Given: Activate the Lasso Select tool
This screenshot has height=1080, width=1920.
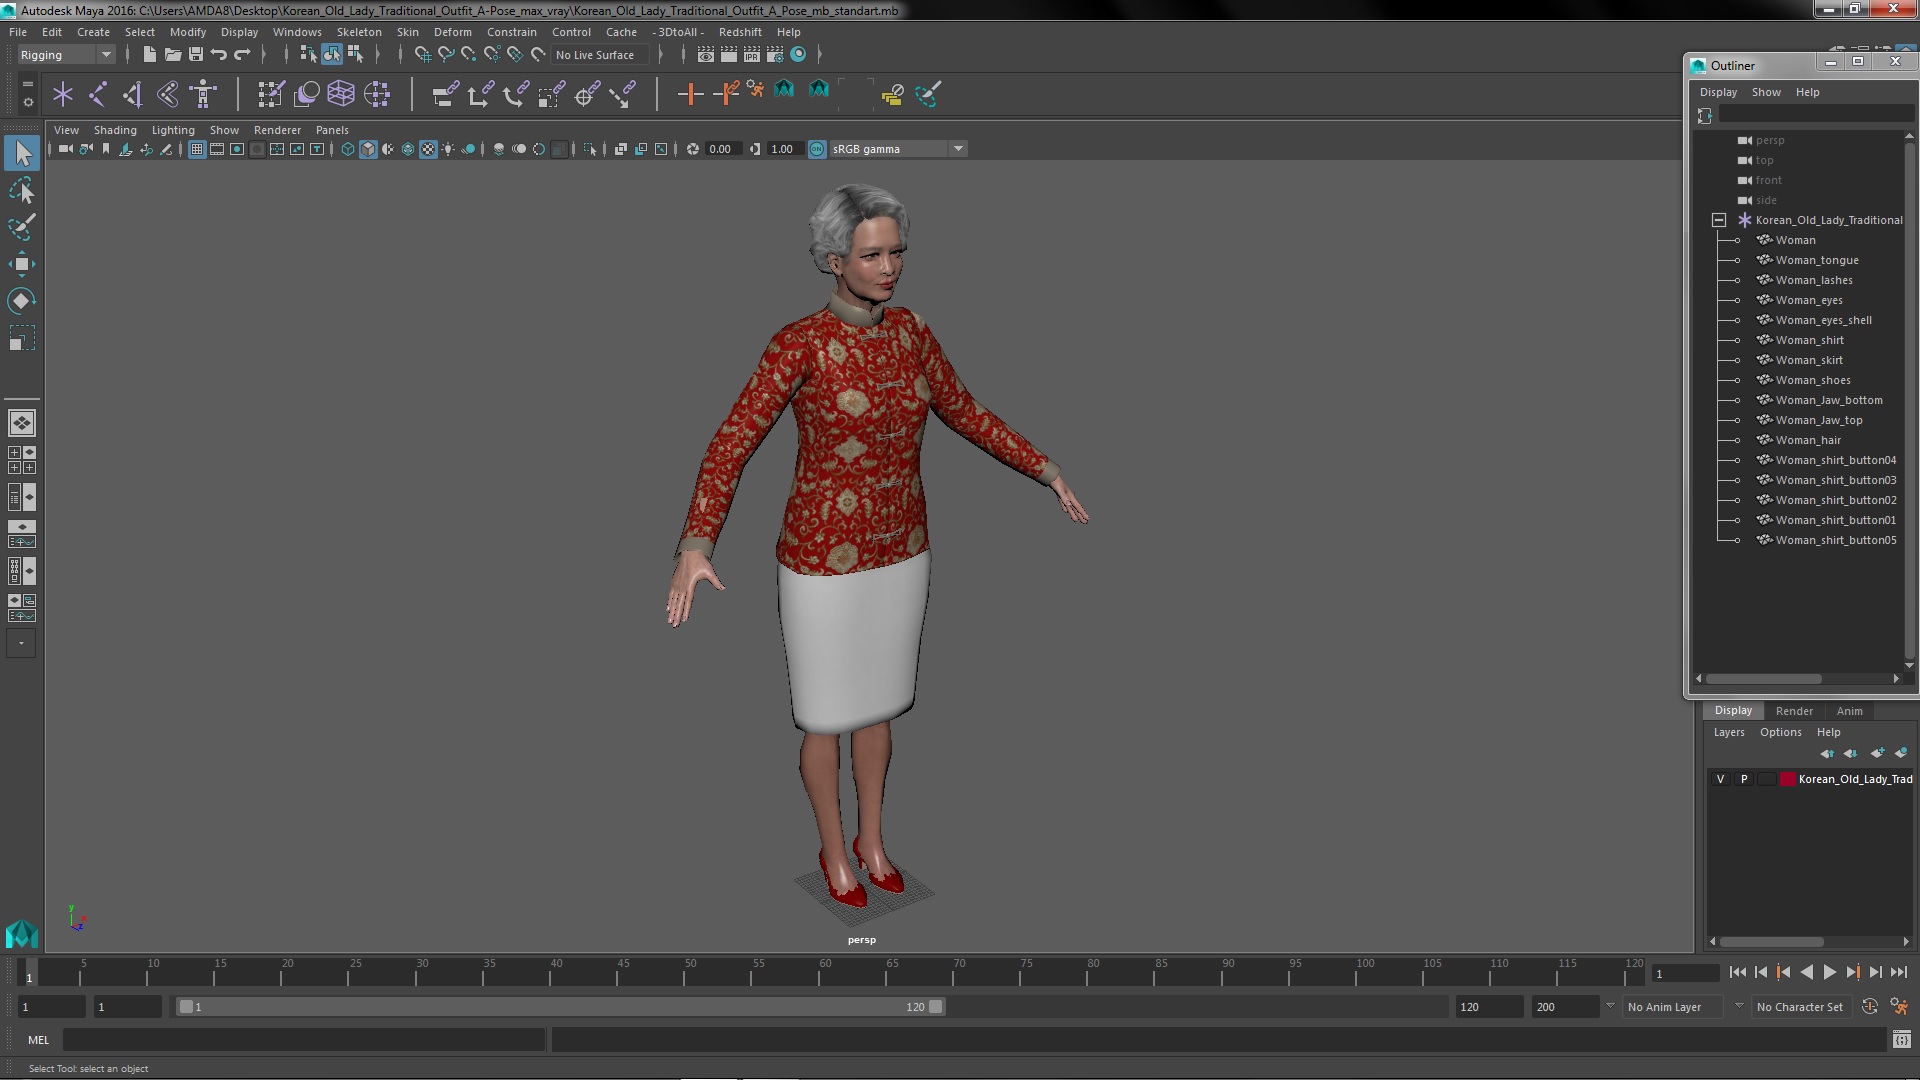Looking at the screenshot, I should [22, 190].
